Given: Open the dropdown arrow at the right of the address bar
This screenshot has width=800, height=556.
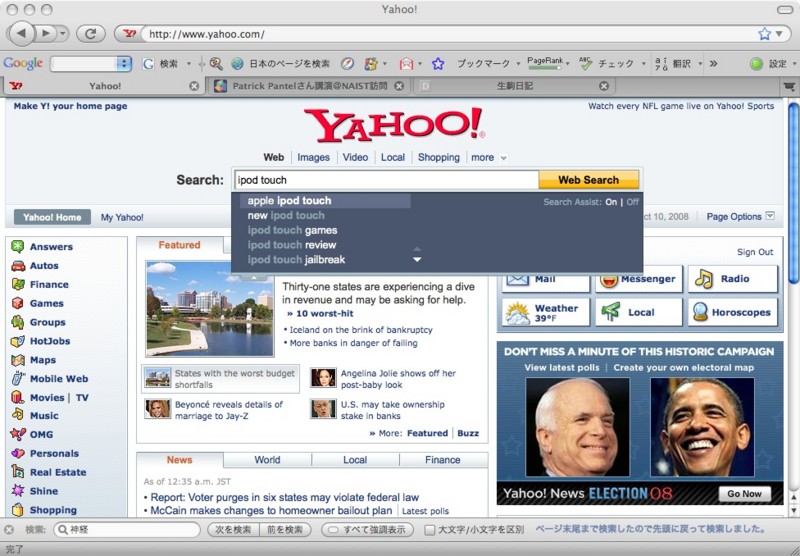Looking at the screenshot, I should [x=779, y=34].
